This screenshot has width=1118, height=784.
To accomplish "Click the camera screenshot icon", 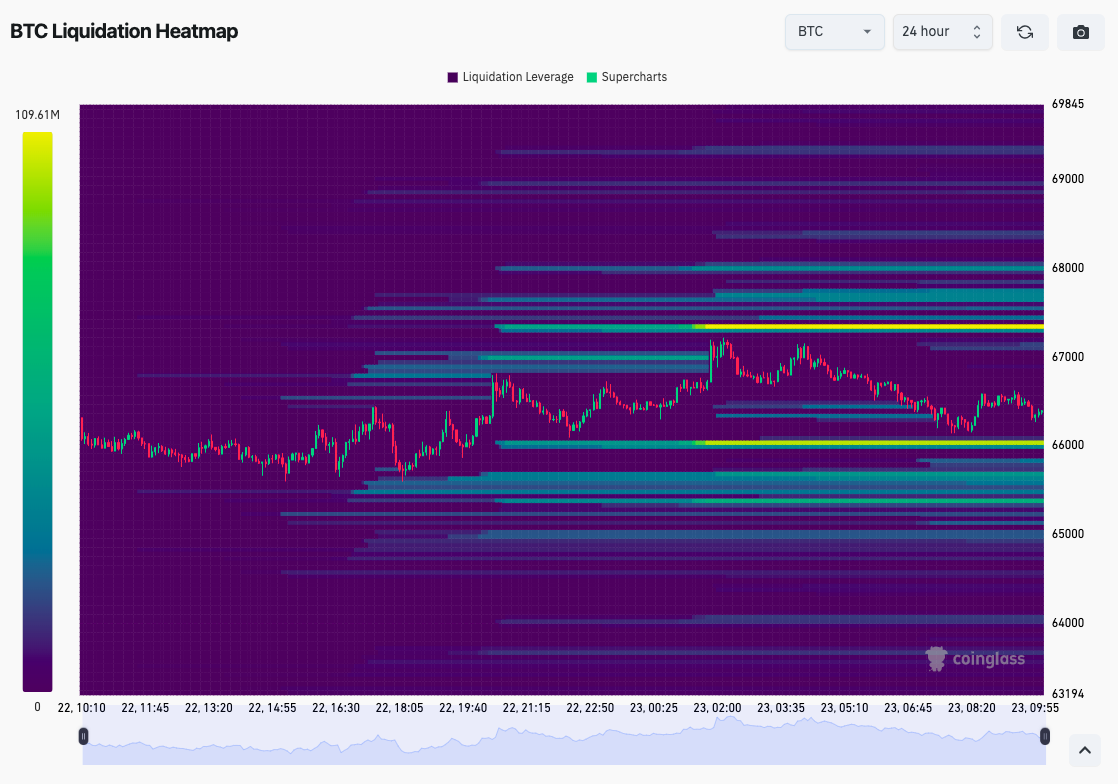I will tap(1080, 31).
